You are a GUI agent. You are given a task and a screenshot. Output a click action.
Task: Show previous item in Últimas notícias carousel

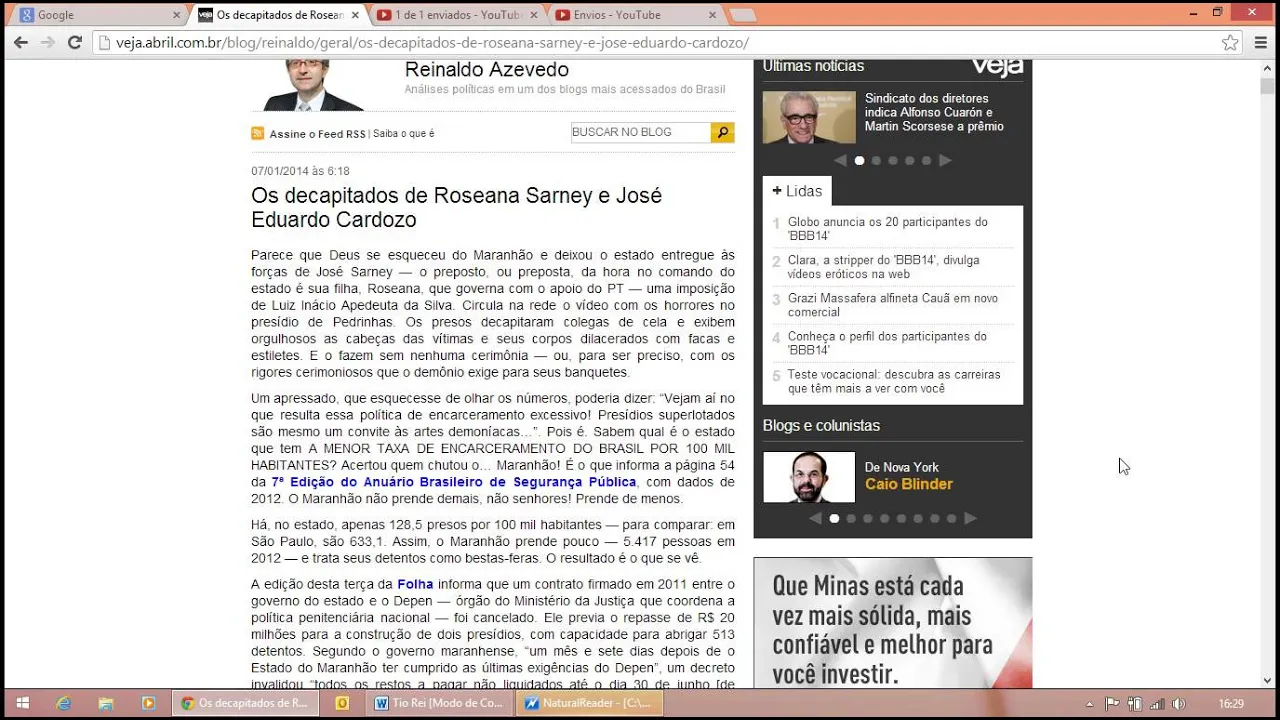coord(840,160)
